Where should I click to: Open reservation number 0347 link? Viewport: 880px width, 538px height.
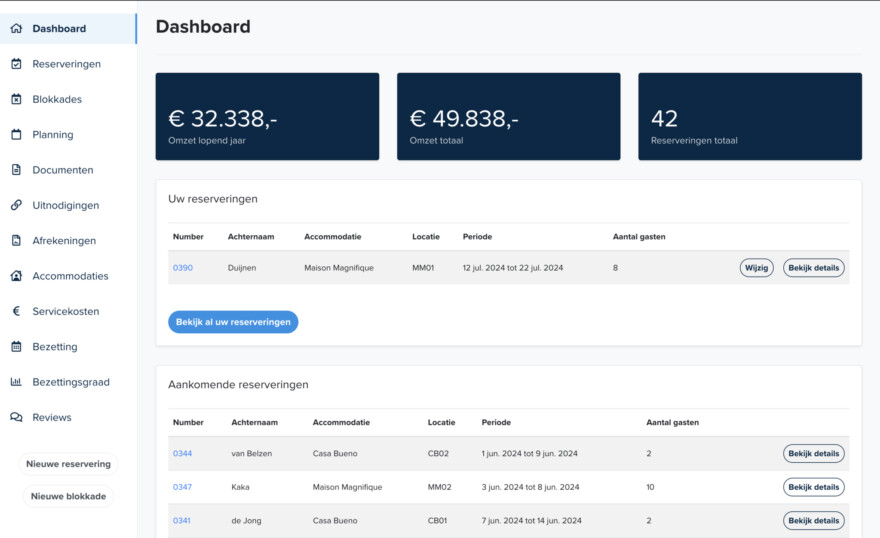pyautogui.click(x=182, y=487)
